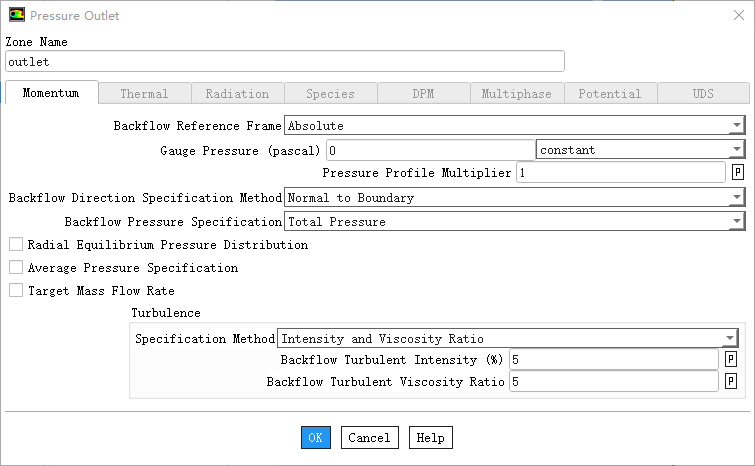Expand turbulence Specification Method dropdown

(729, 339)
